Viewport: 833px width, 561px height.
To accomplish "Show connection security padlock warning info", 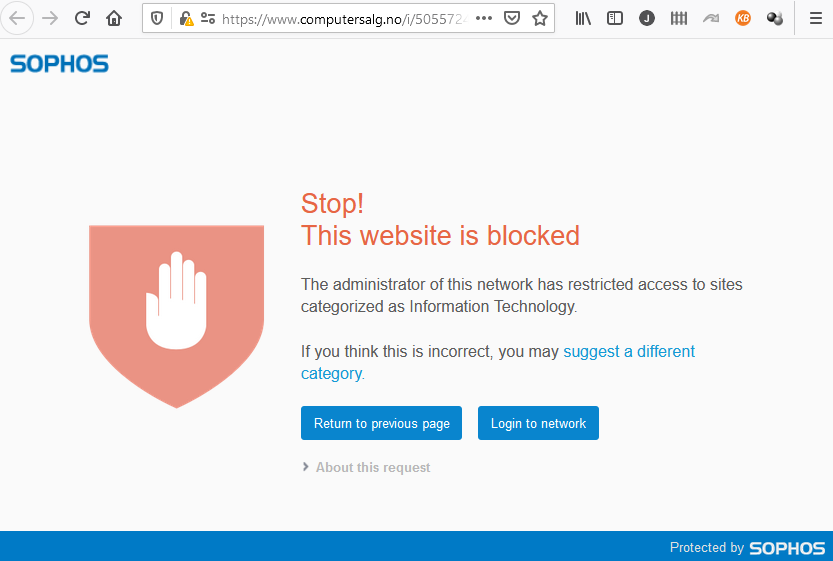I will [x=186, y=19].
